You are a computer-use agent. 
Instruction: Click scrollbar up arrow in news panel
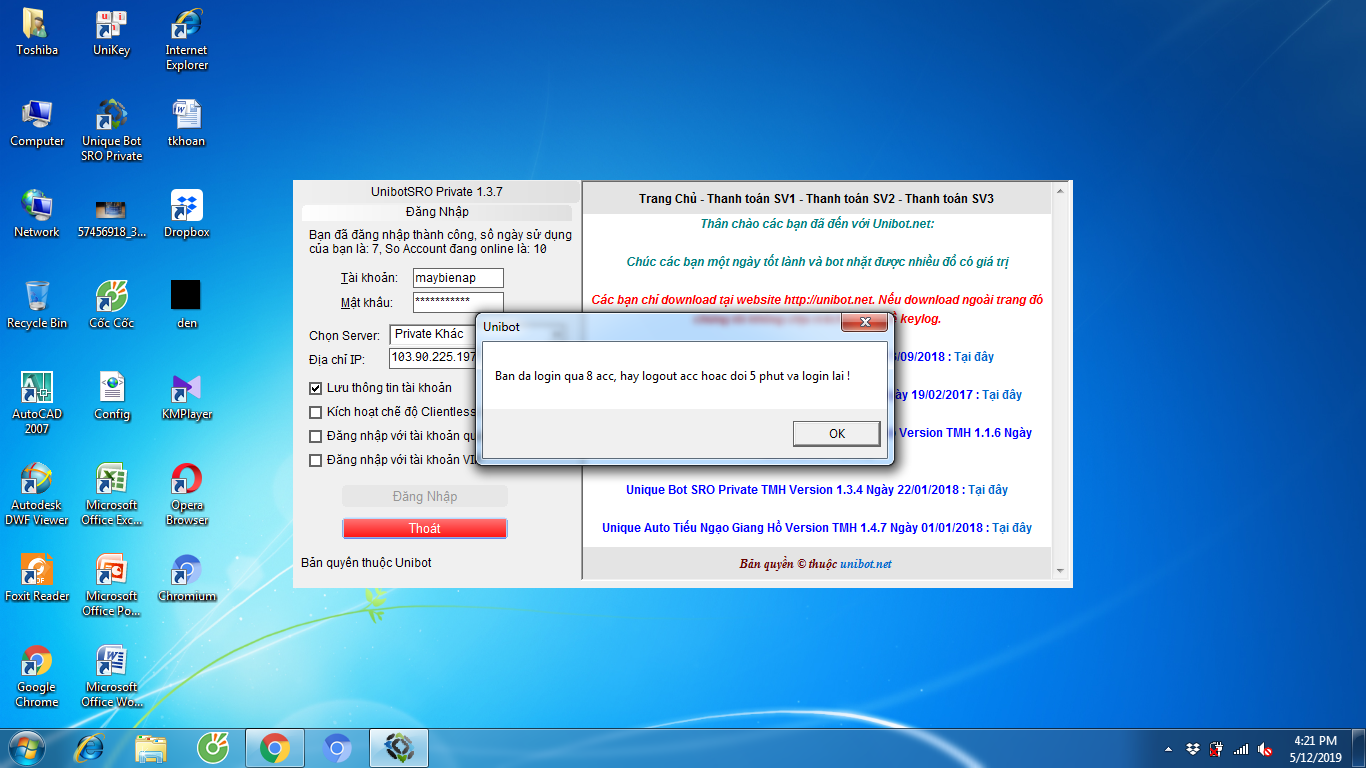[1060, 193]
